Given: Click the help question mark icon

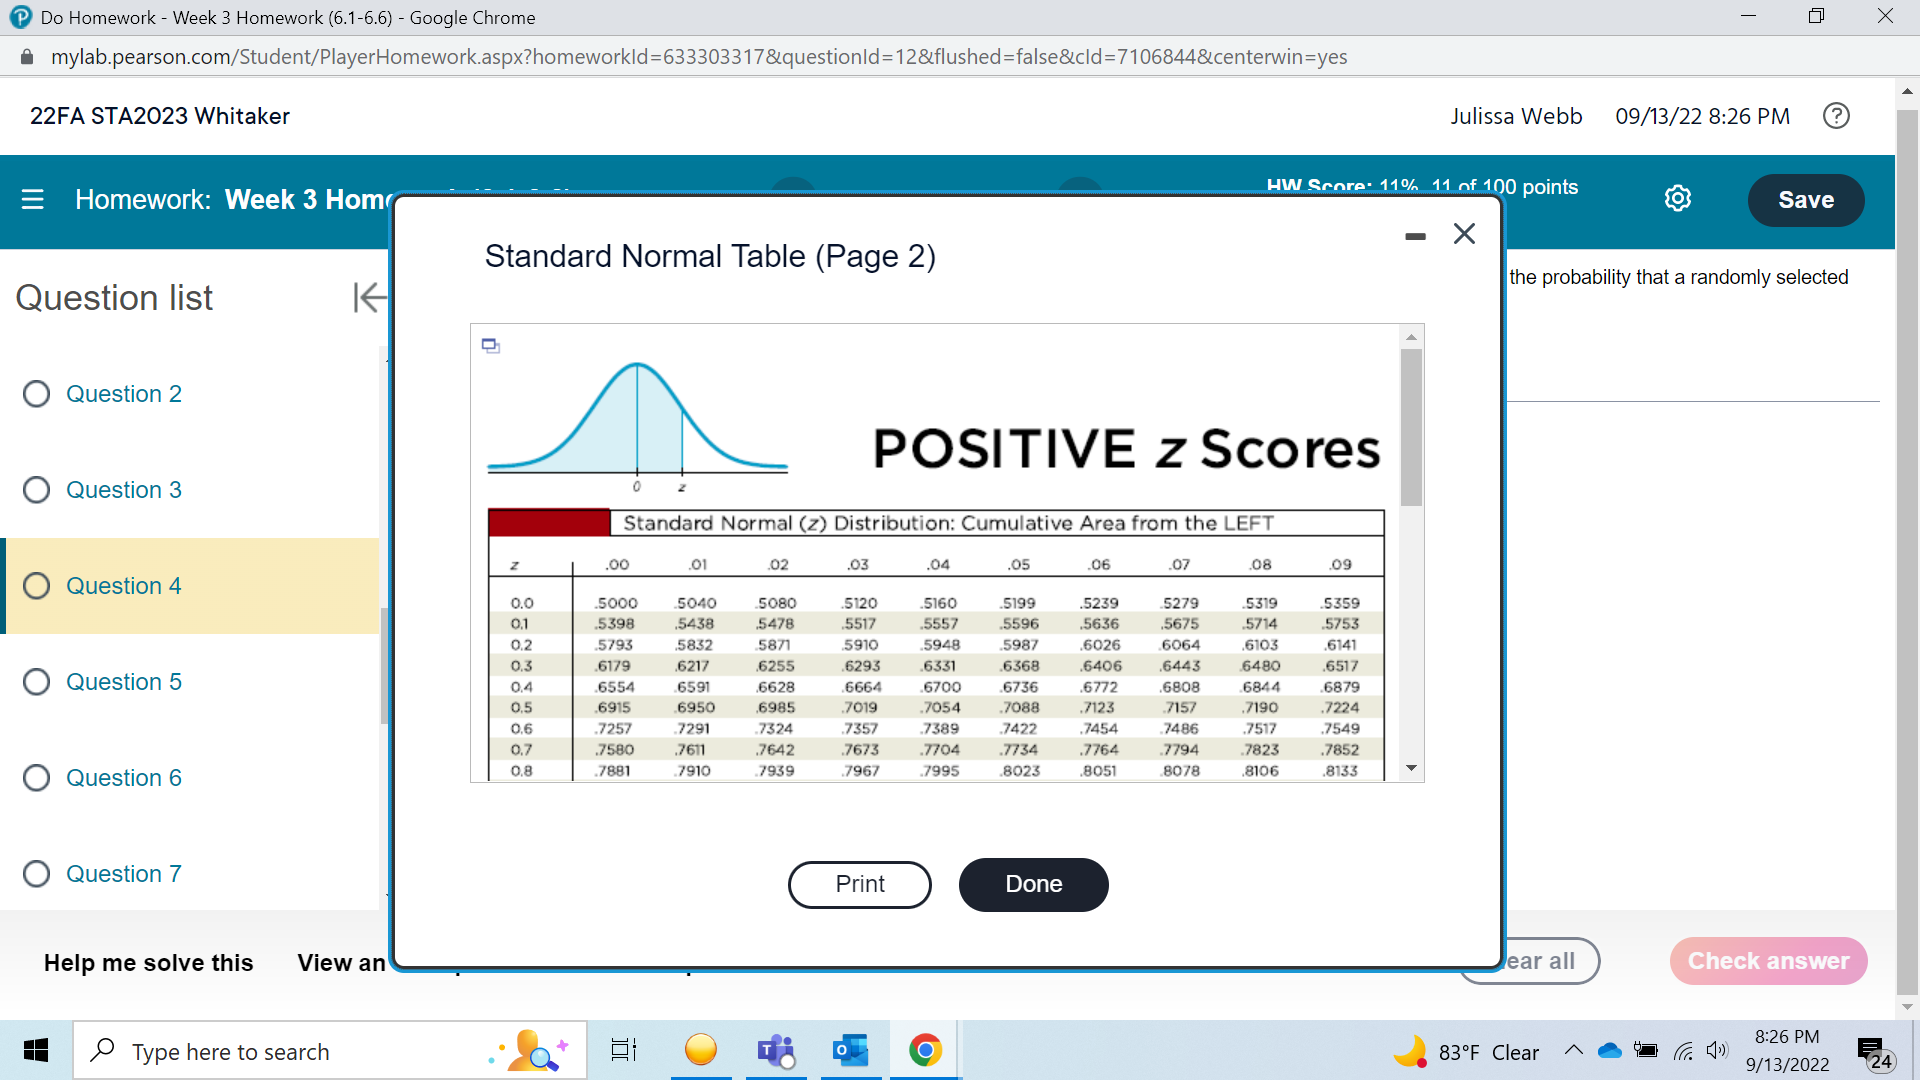Looking at the screenshot, I should coord(1836,116).
